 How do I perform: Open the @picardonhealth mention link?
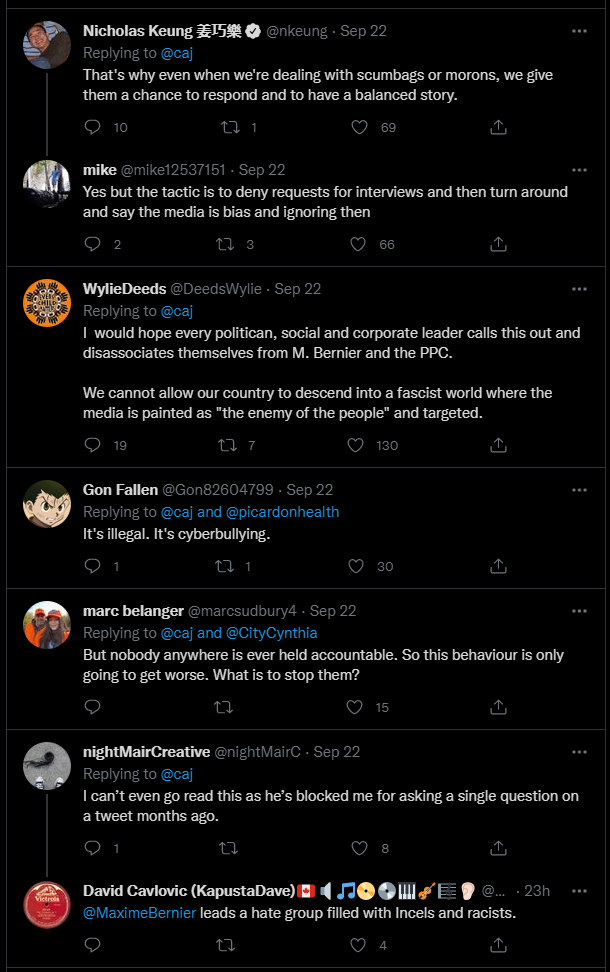tap(283, 512)
